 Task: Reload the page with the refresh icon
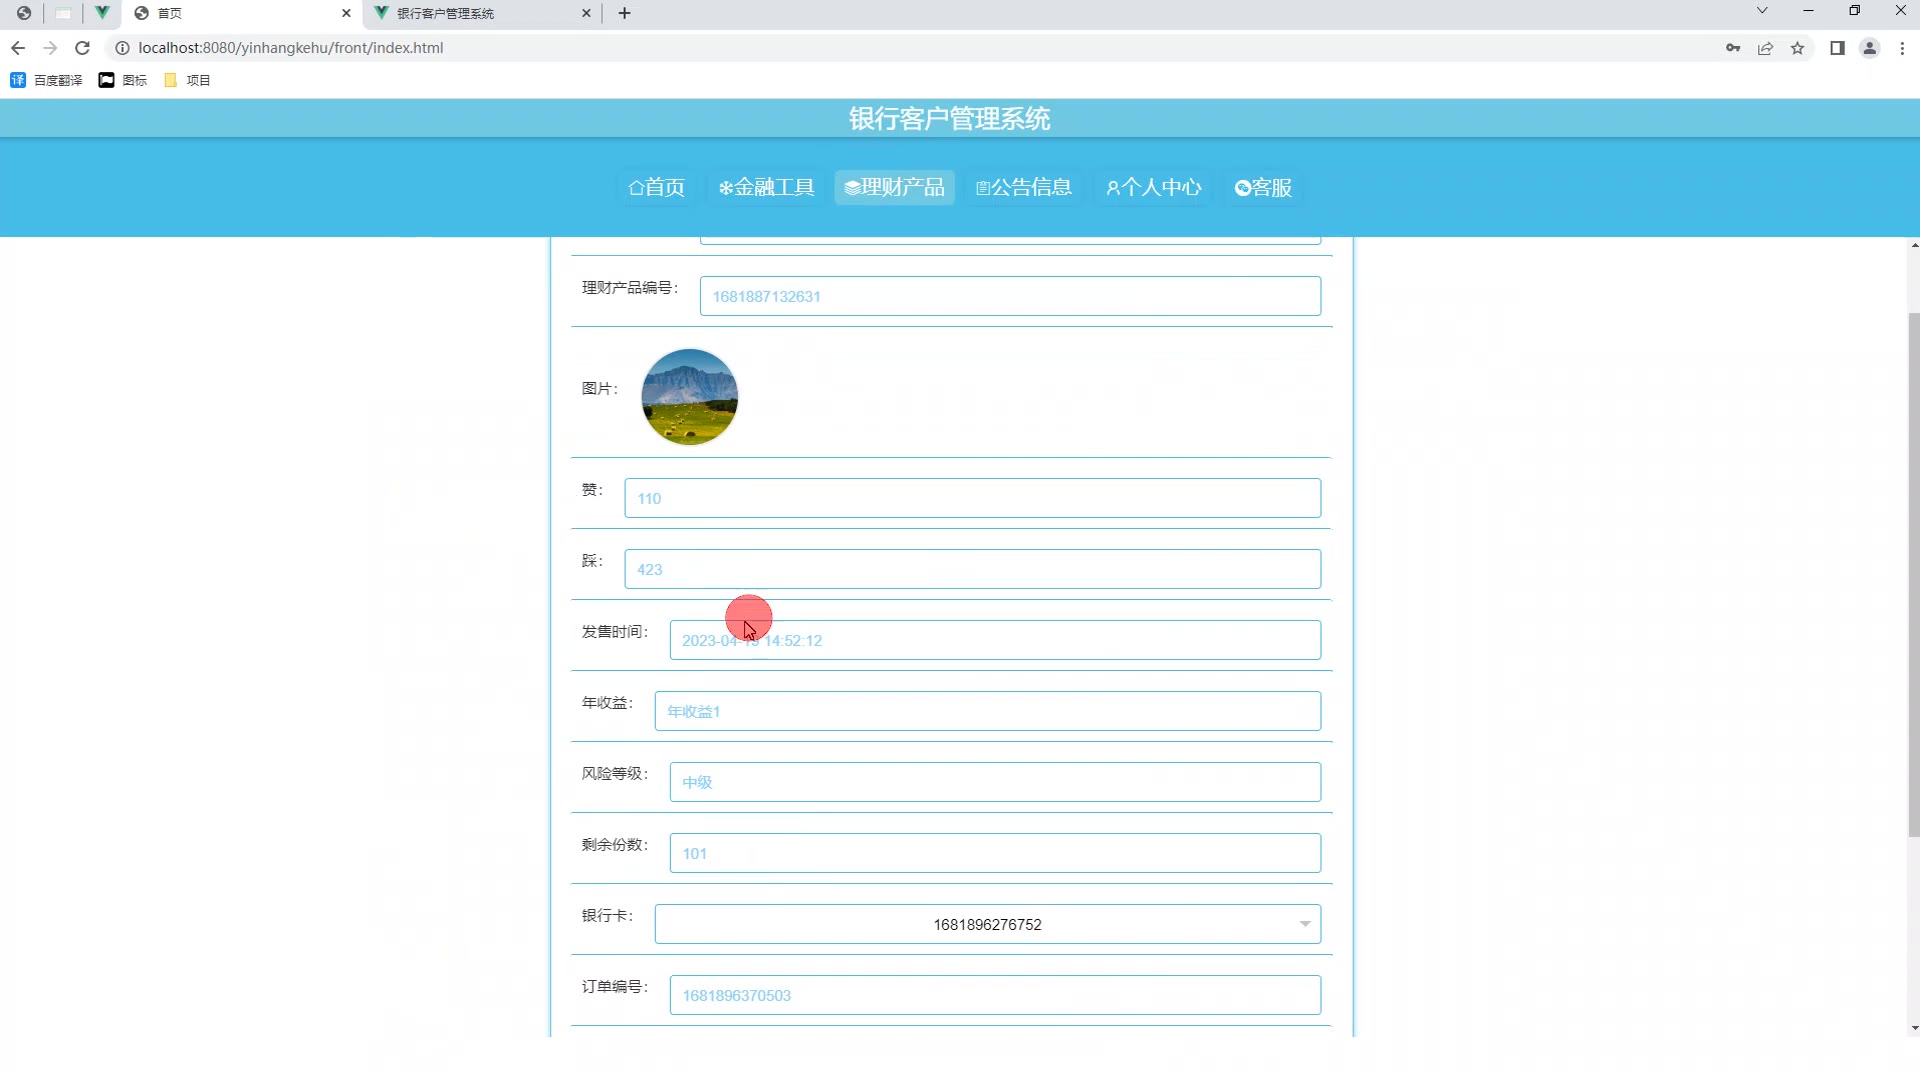coord(83,48)
